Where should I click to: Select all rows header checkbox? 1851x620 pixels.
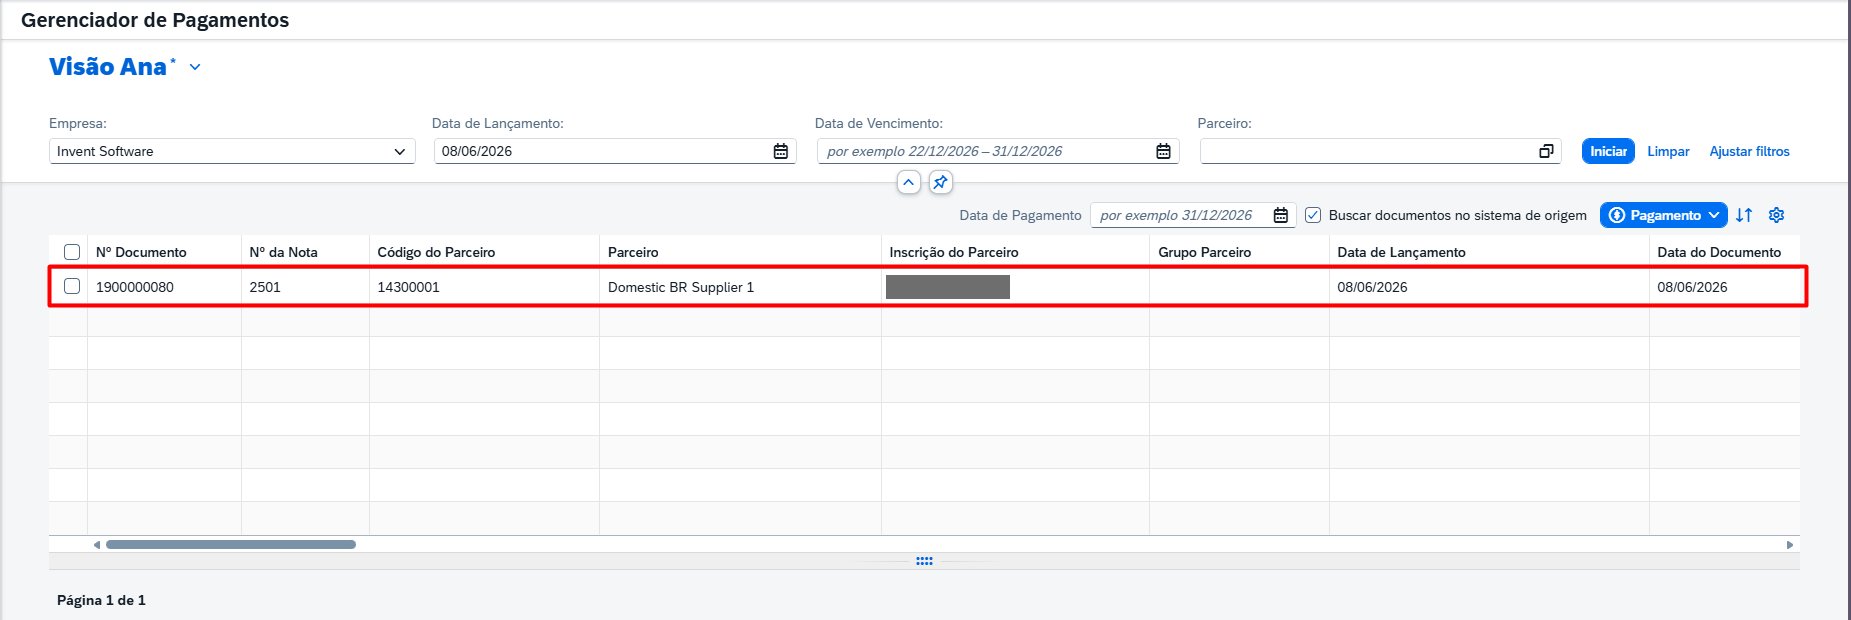tap(72, 252)
